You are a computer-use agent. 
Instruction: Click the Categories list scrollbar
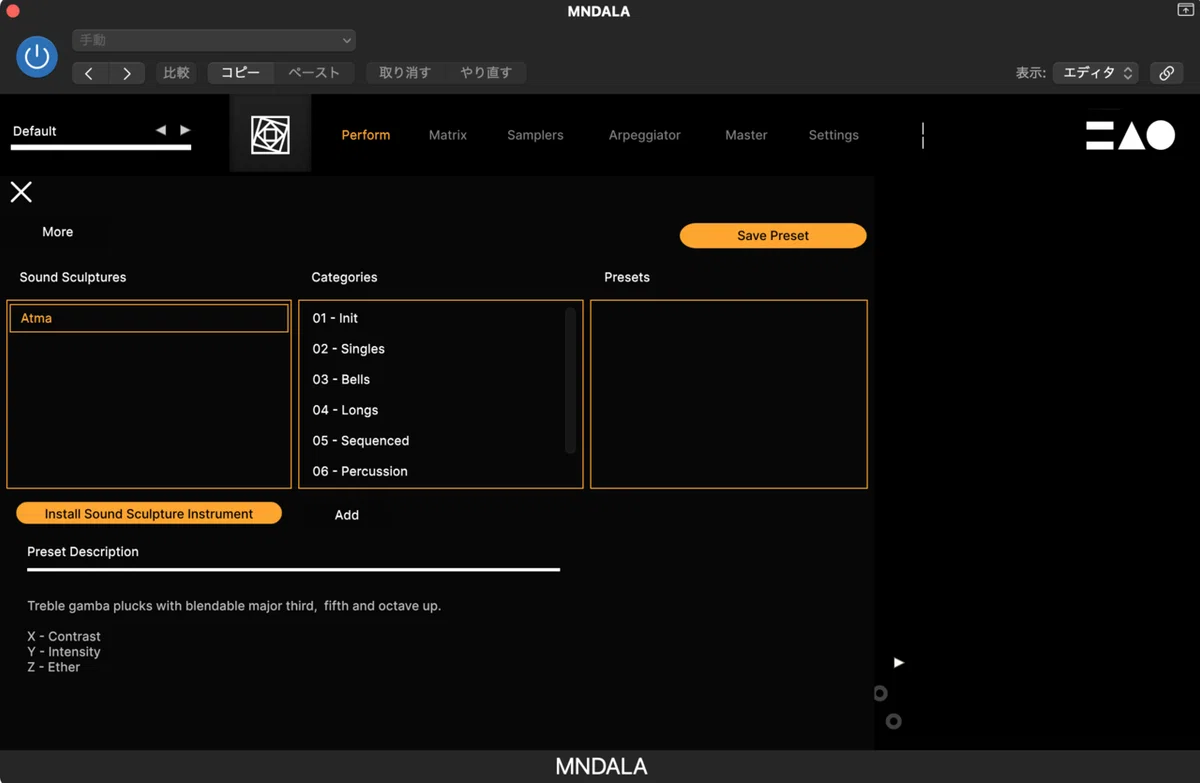click(x=570, y=381)
